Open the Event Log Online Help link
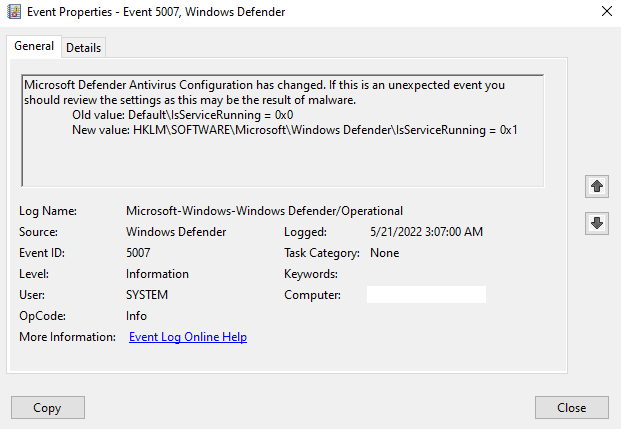 [188, 337]
